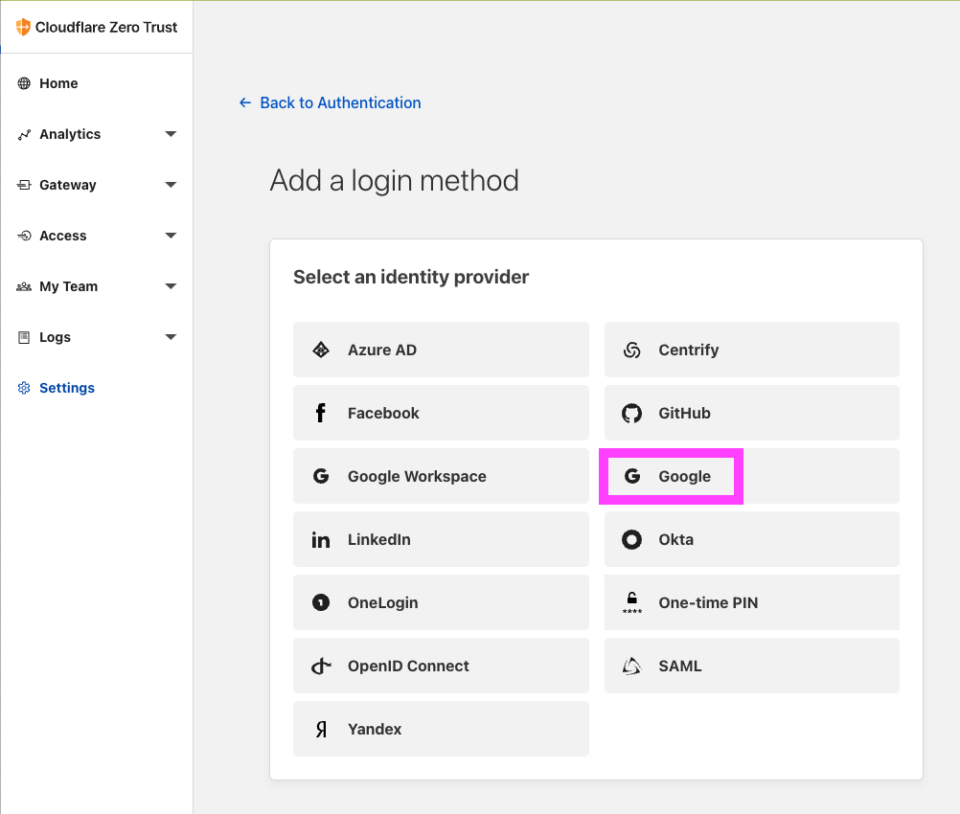Click the OneLogin circle icon
This screenshot has width=960, height=814.
tap(321, 603)
